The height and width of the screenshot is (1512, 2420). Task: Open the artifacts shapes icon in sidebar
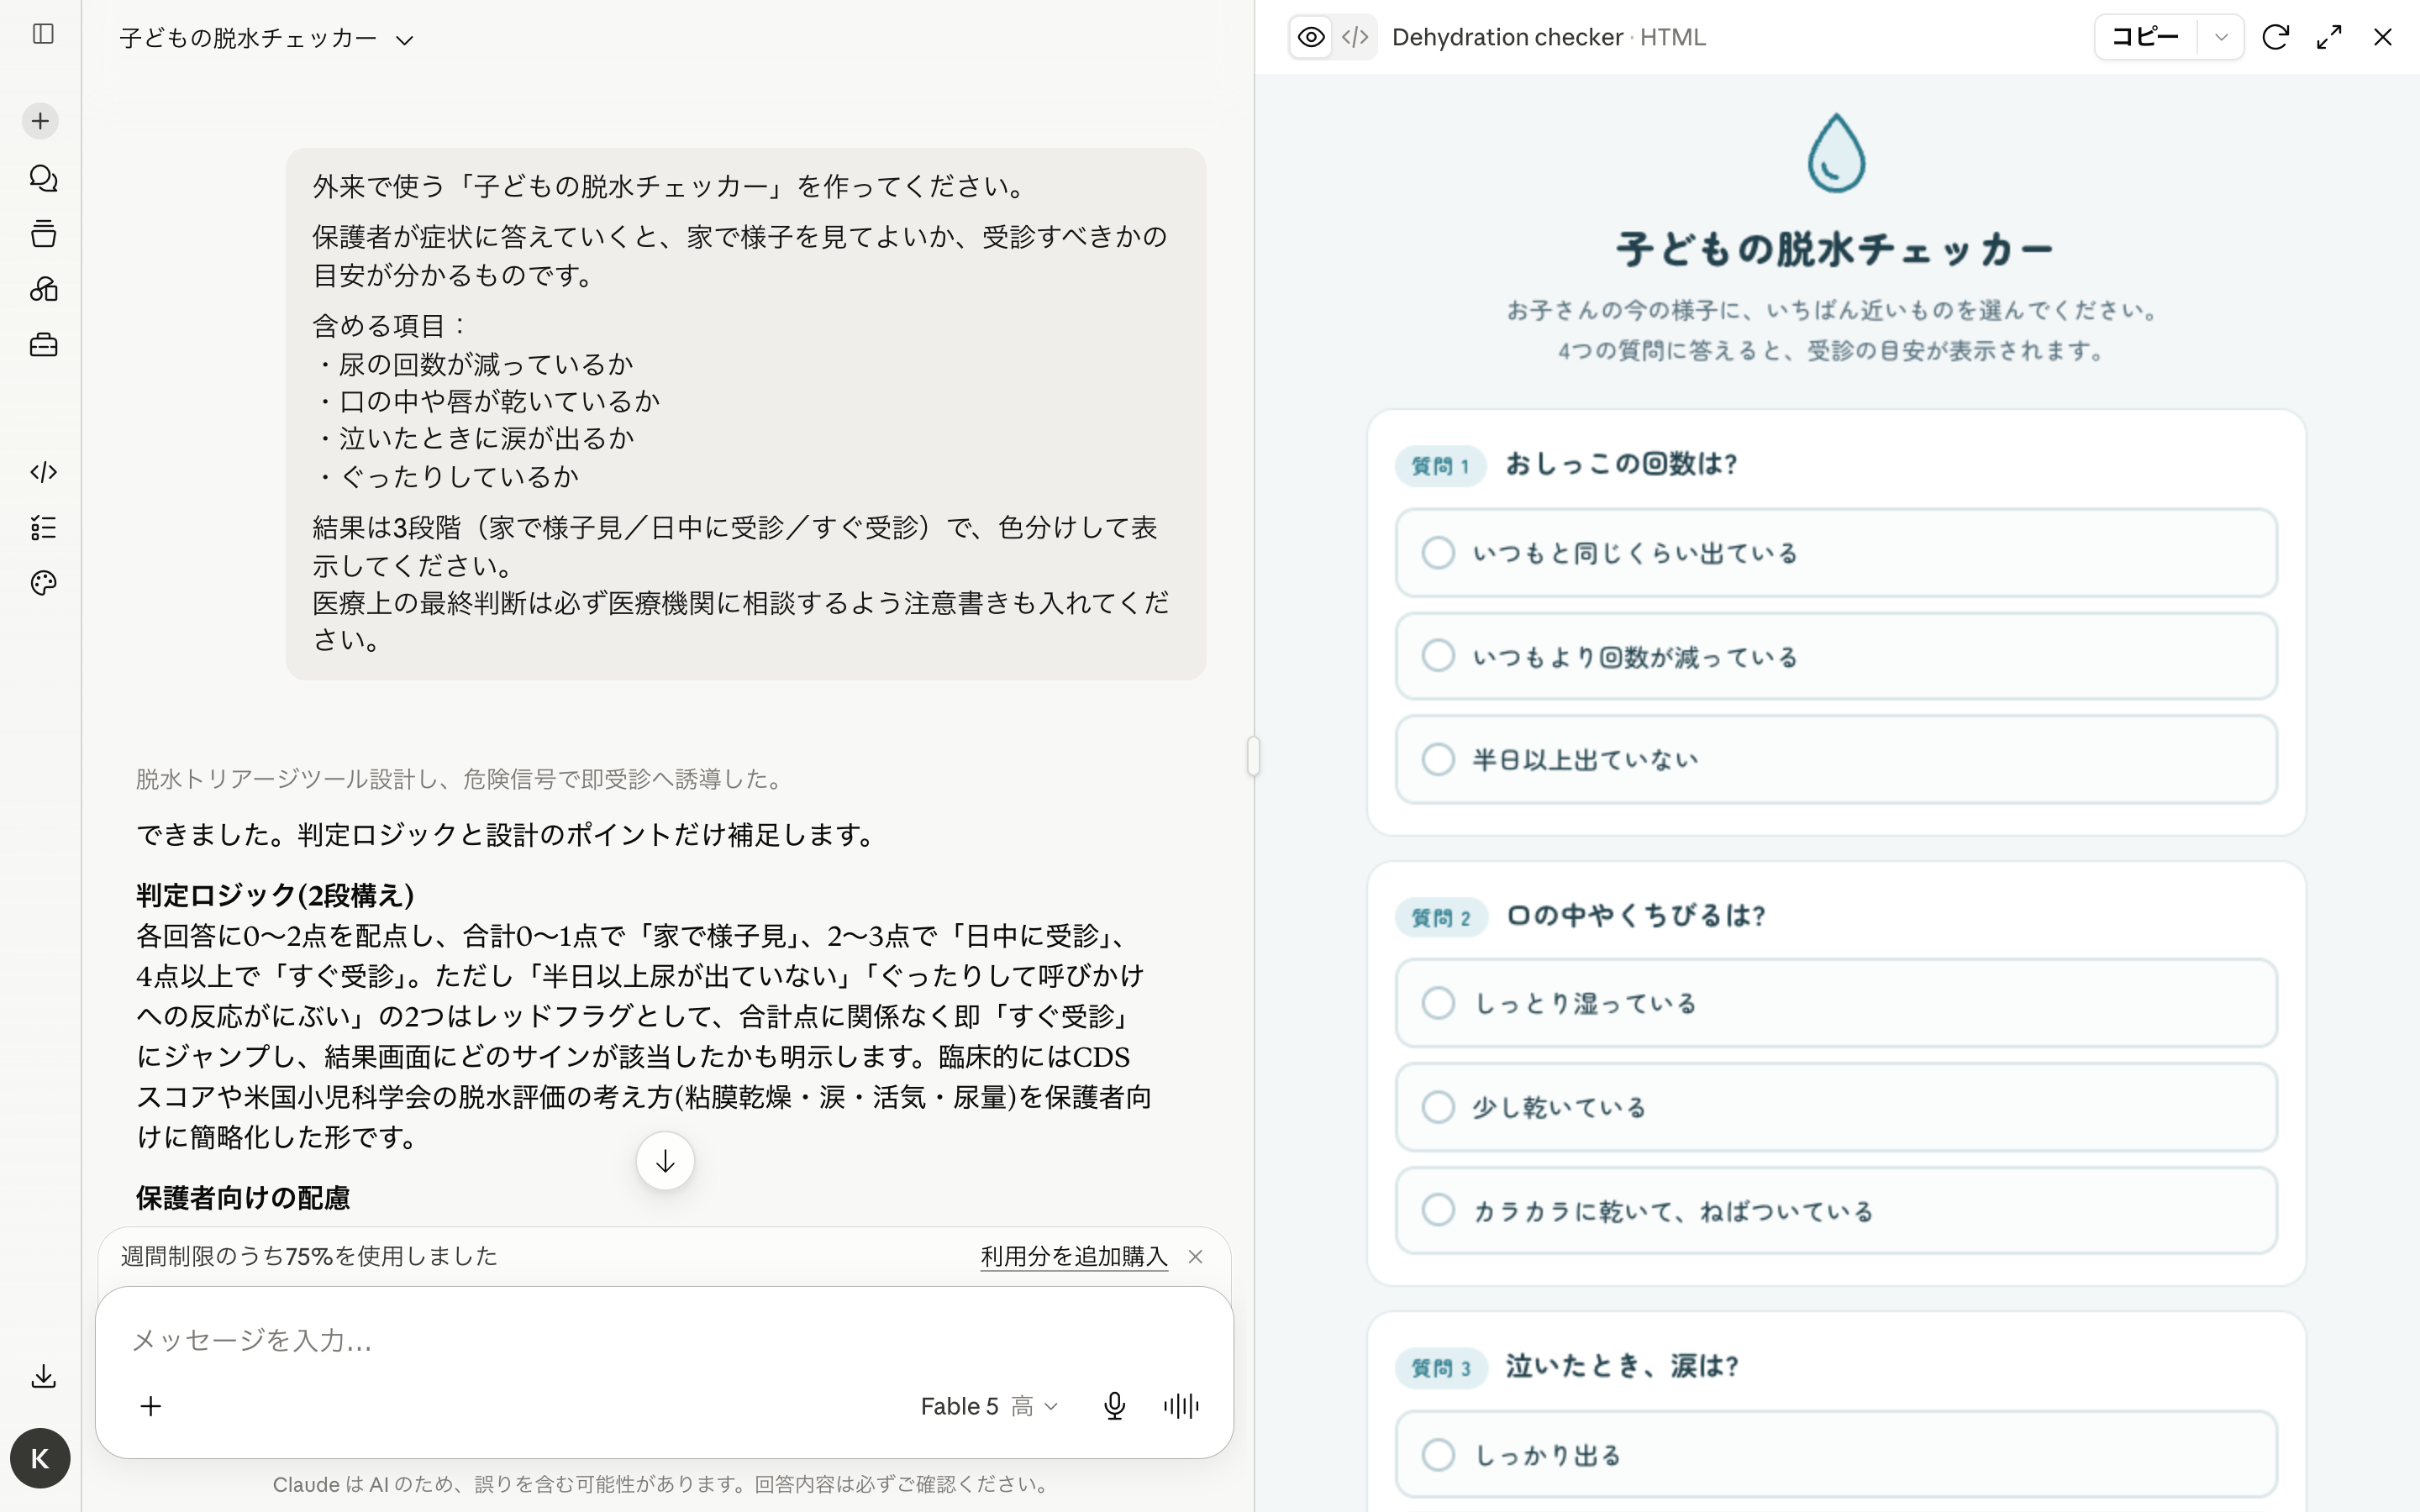click(x=43, y=290)
